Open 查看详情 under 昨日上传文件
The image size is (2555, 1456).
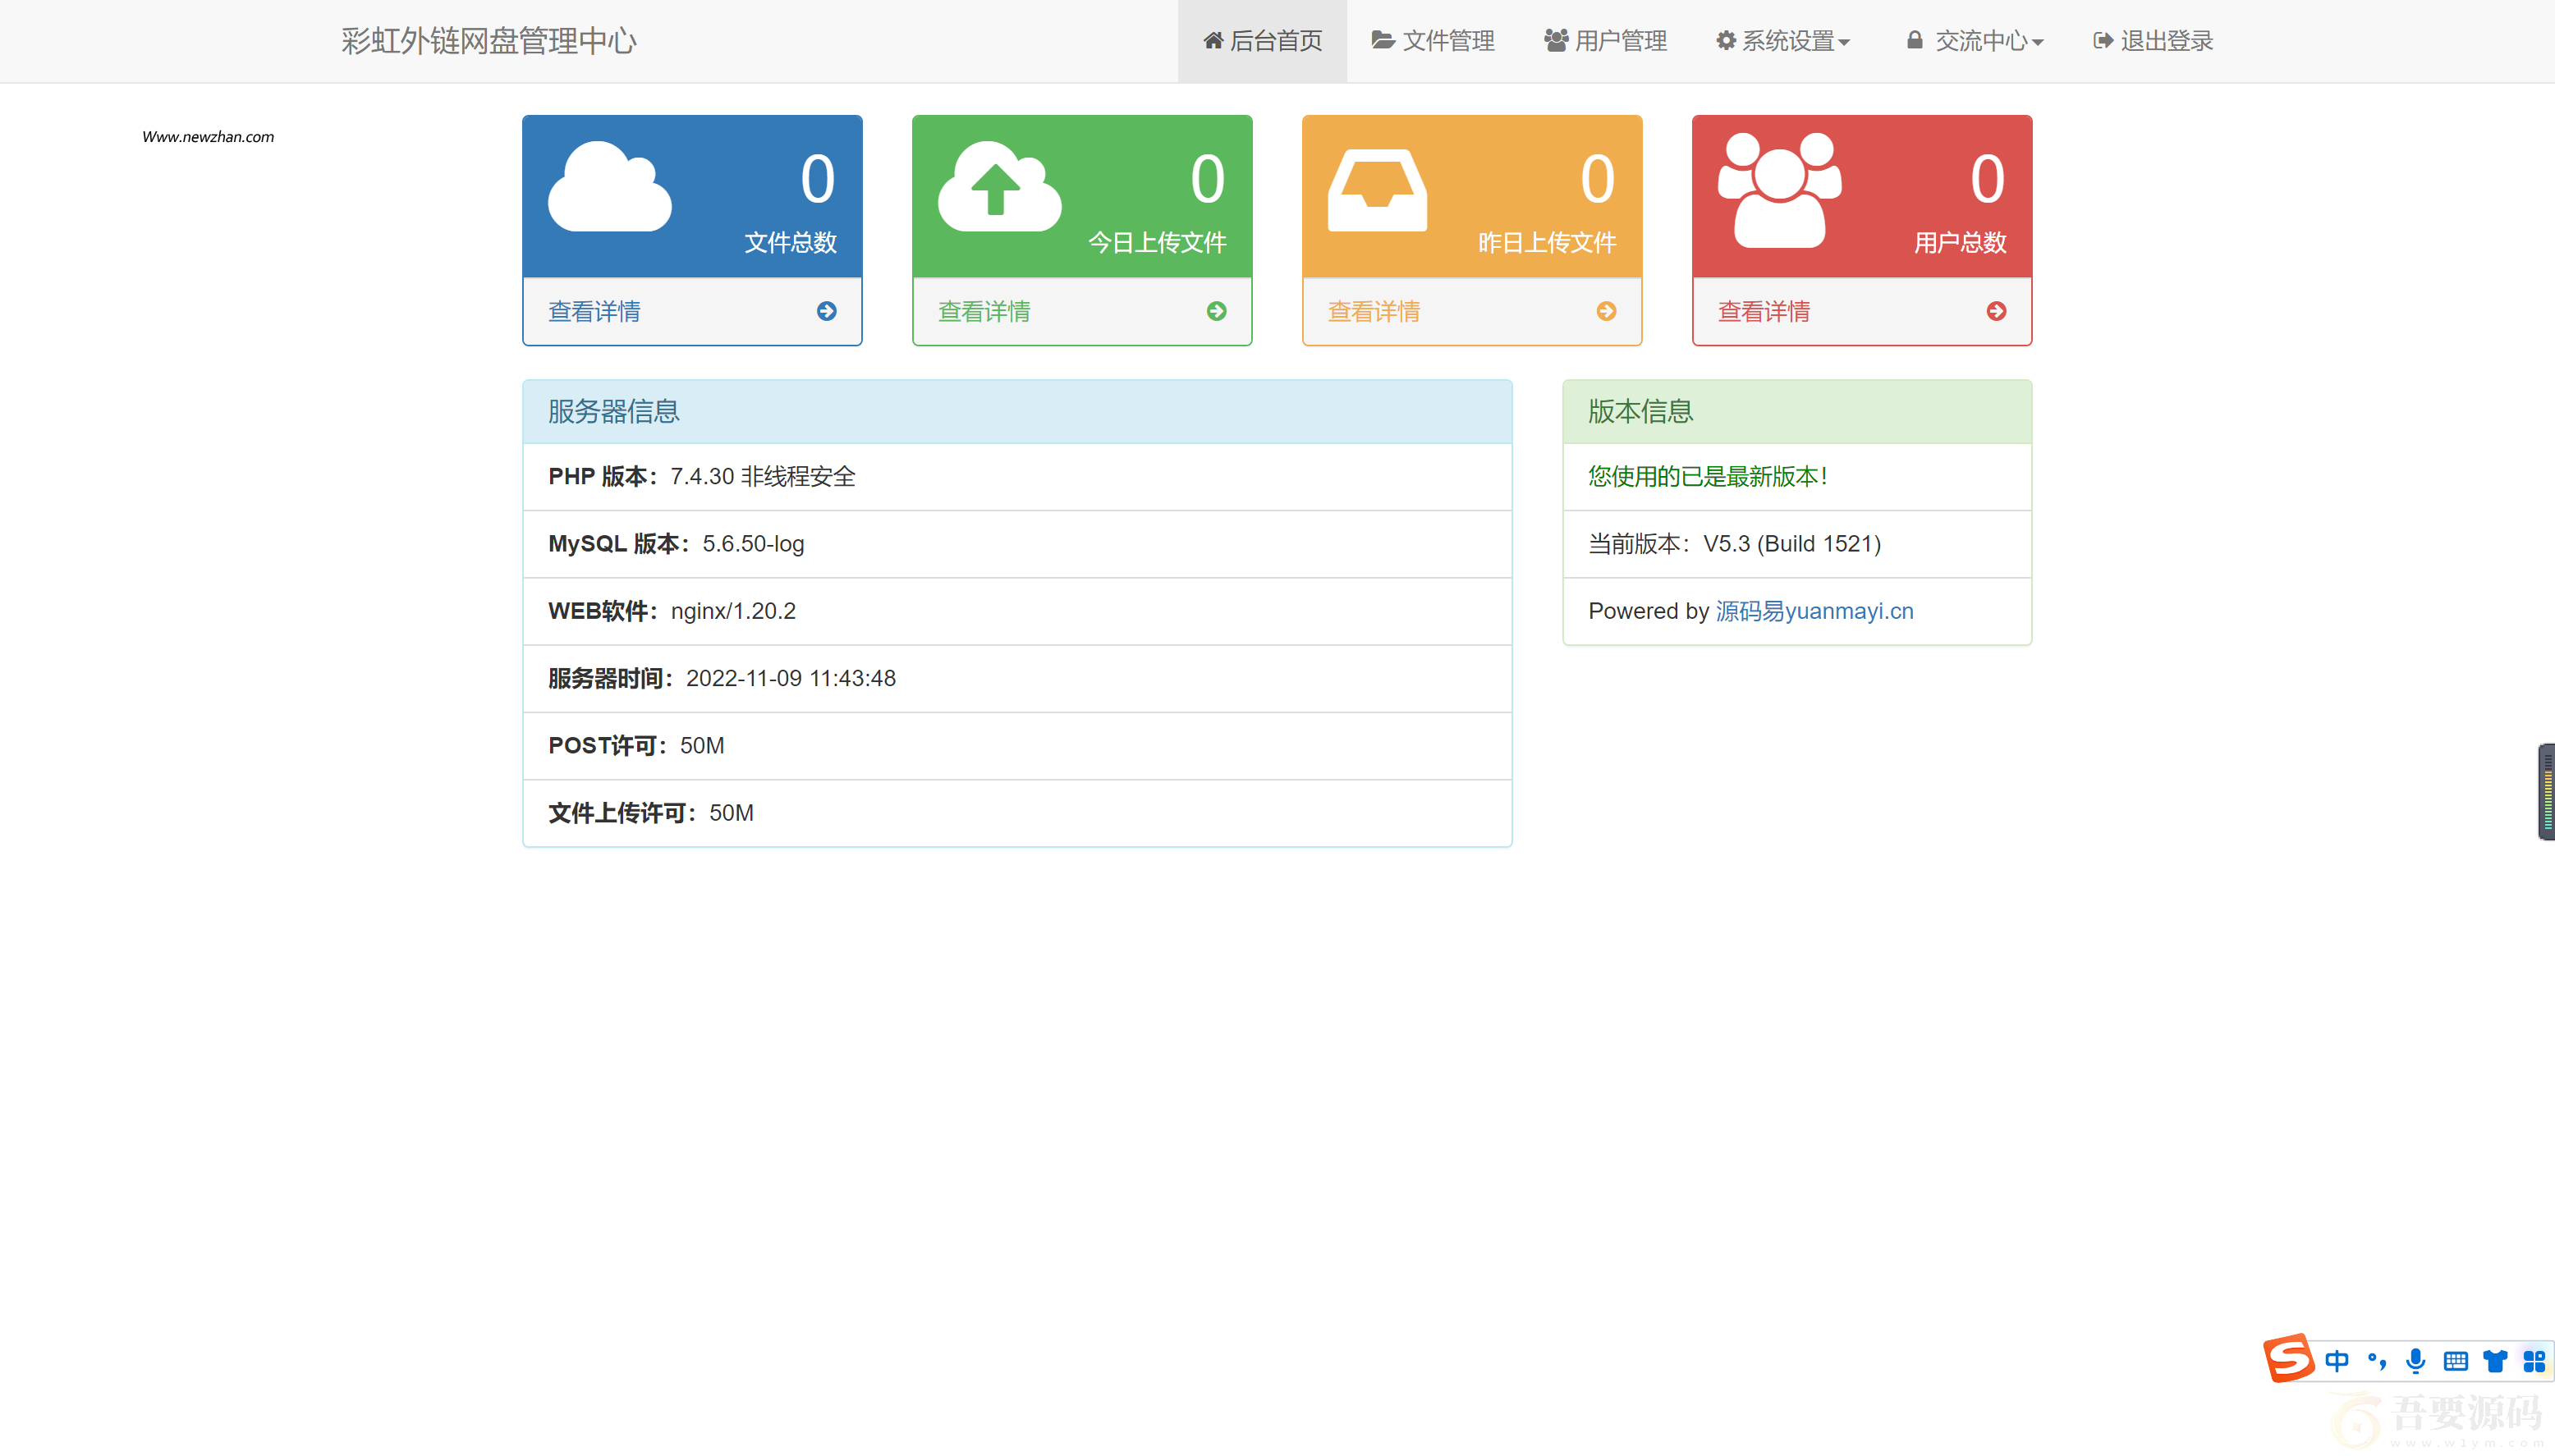tap(1374, 312)
